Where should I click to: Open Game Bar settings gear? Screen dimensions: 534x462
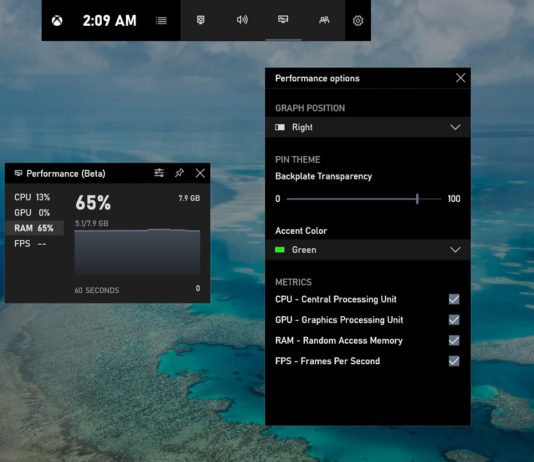click(x=358, y=21)
